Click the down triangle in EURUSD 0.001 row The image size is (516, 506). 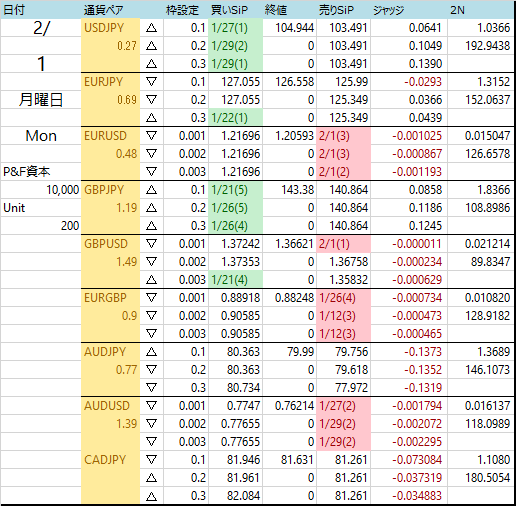click(x=152, y=136)
